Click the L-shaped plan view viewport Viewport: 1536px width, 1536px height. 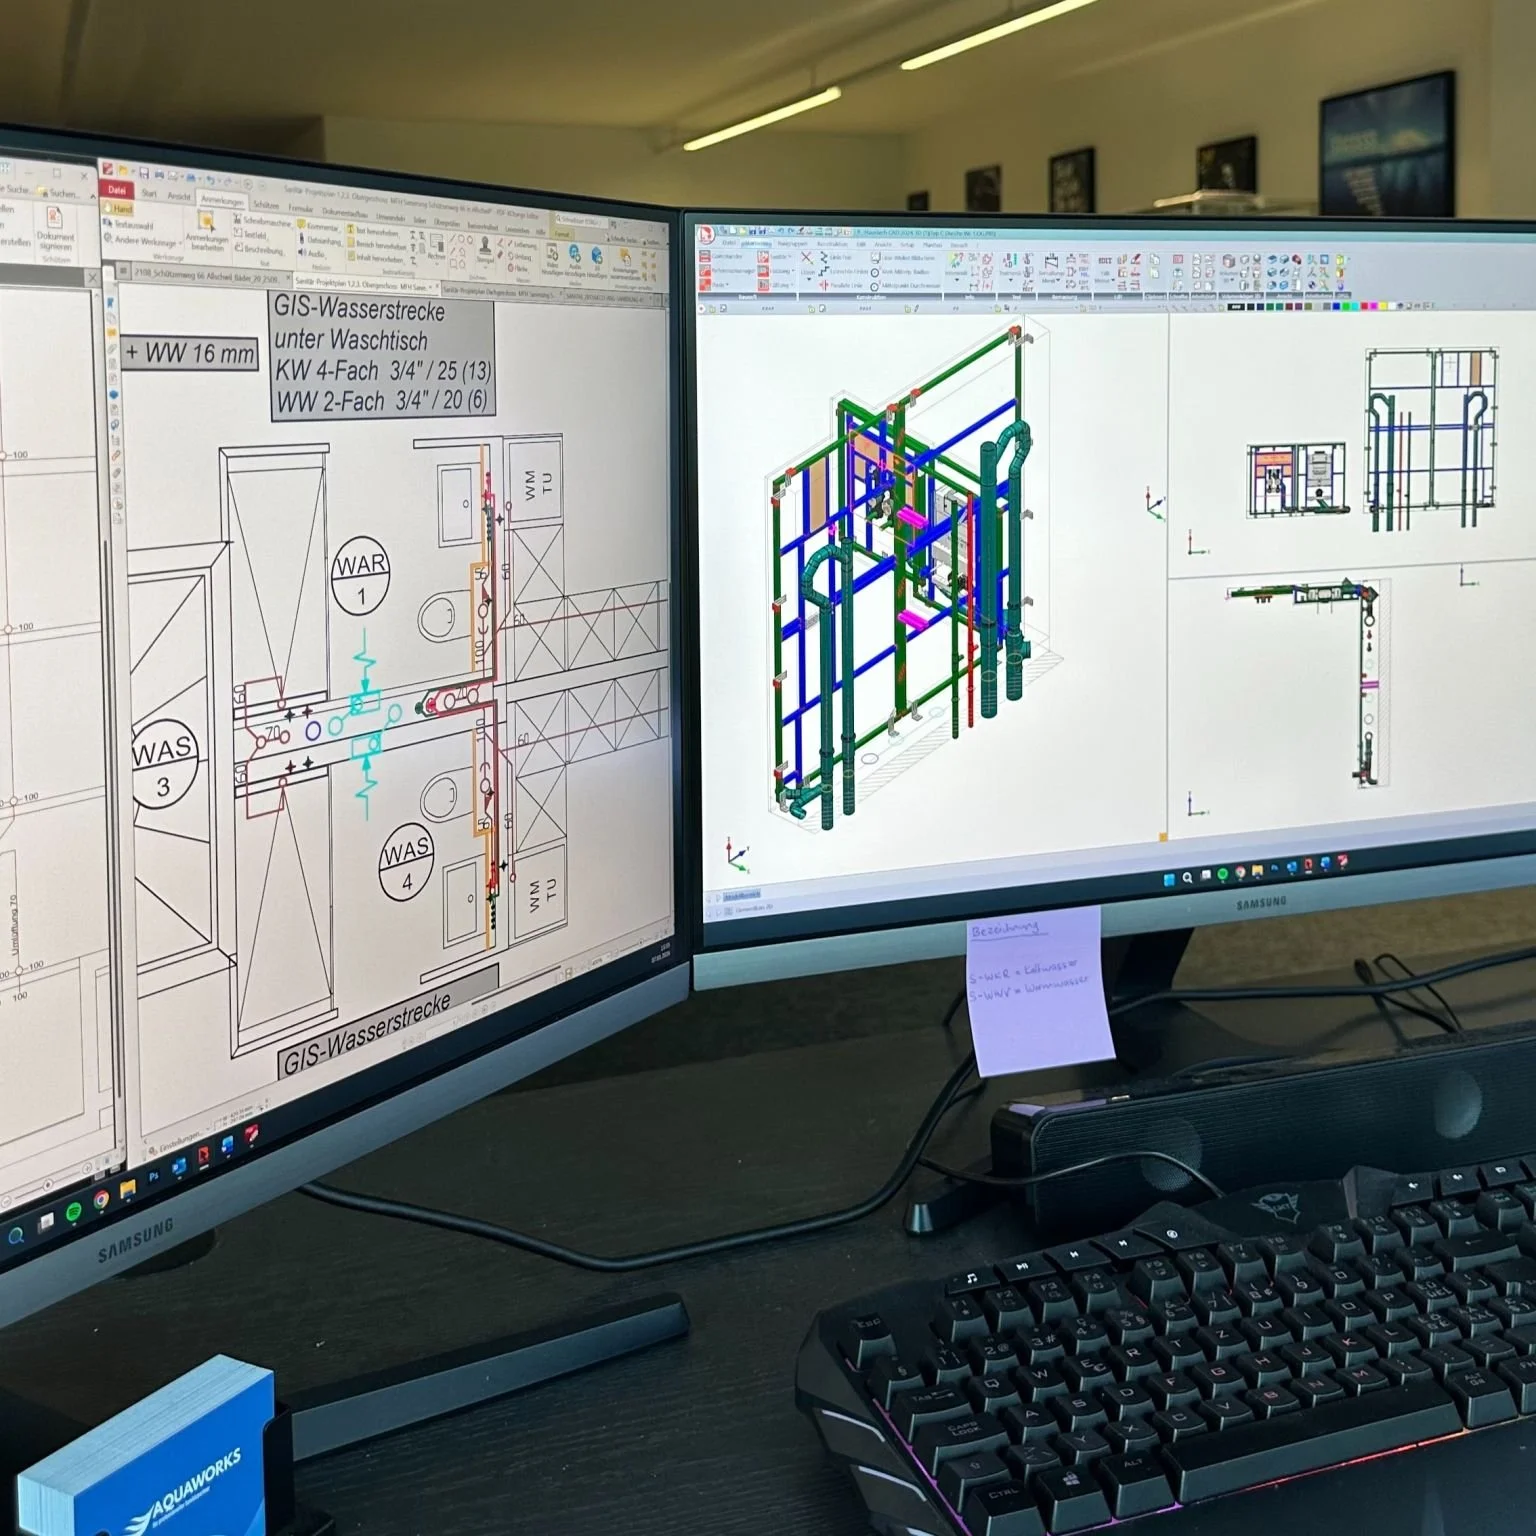tap(1310, 685)
